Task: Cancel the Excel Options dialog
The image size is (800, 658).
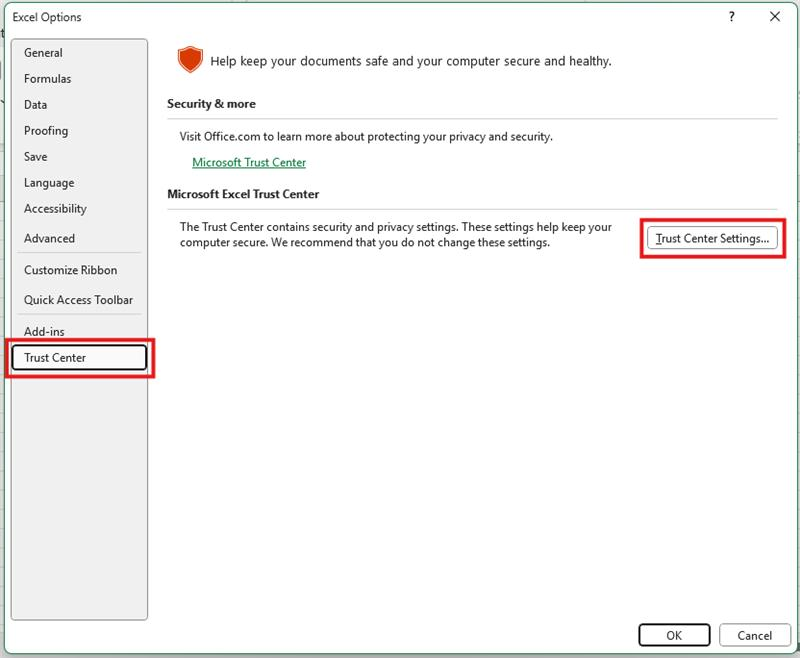Action: coord(755,636)
